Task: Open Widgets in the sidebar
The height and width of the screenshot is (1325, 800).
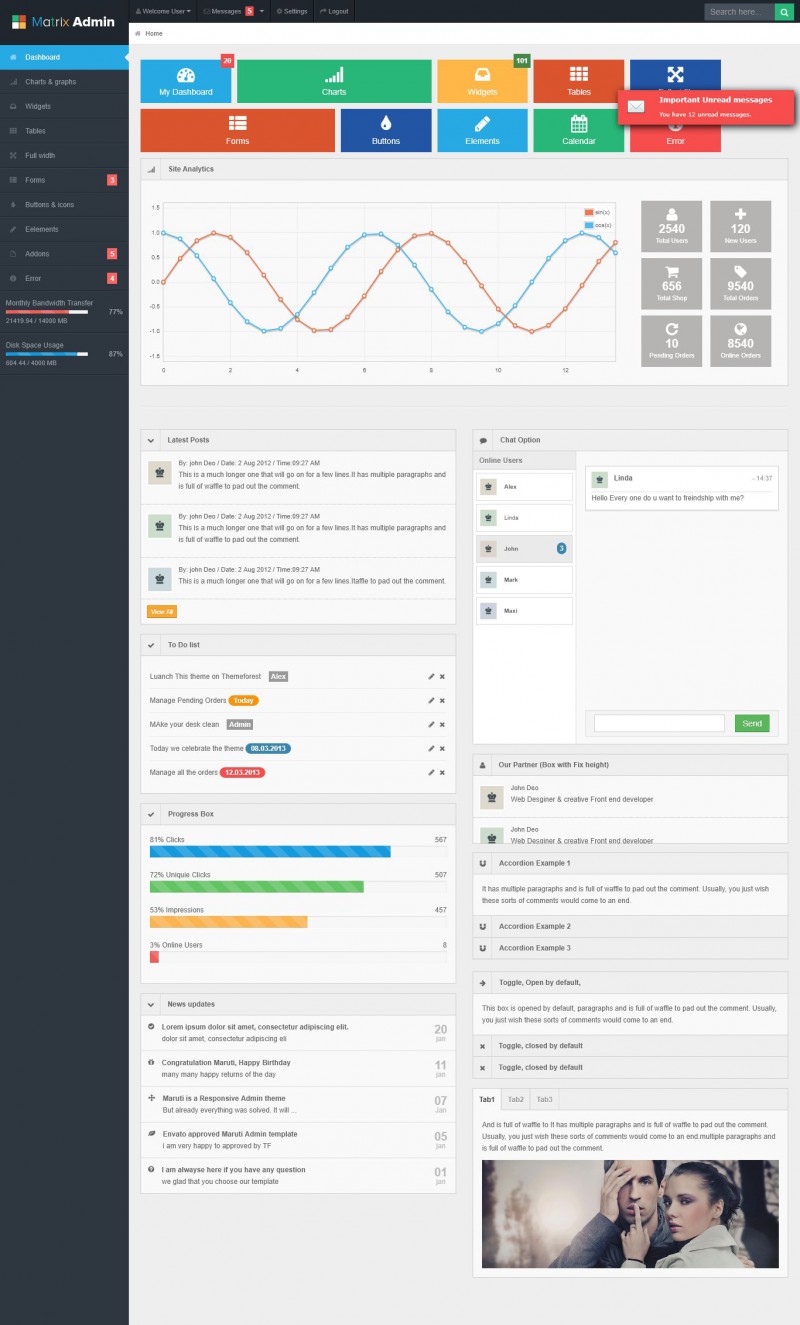Action: pyautogui.click(x=64, y=106)
